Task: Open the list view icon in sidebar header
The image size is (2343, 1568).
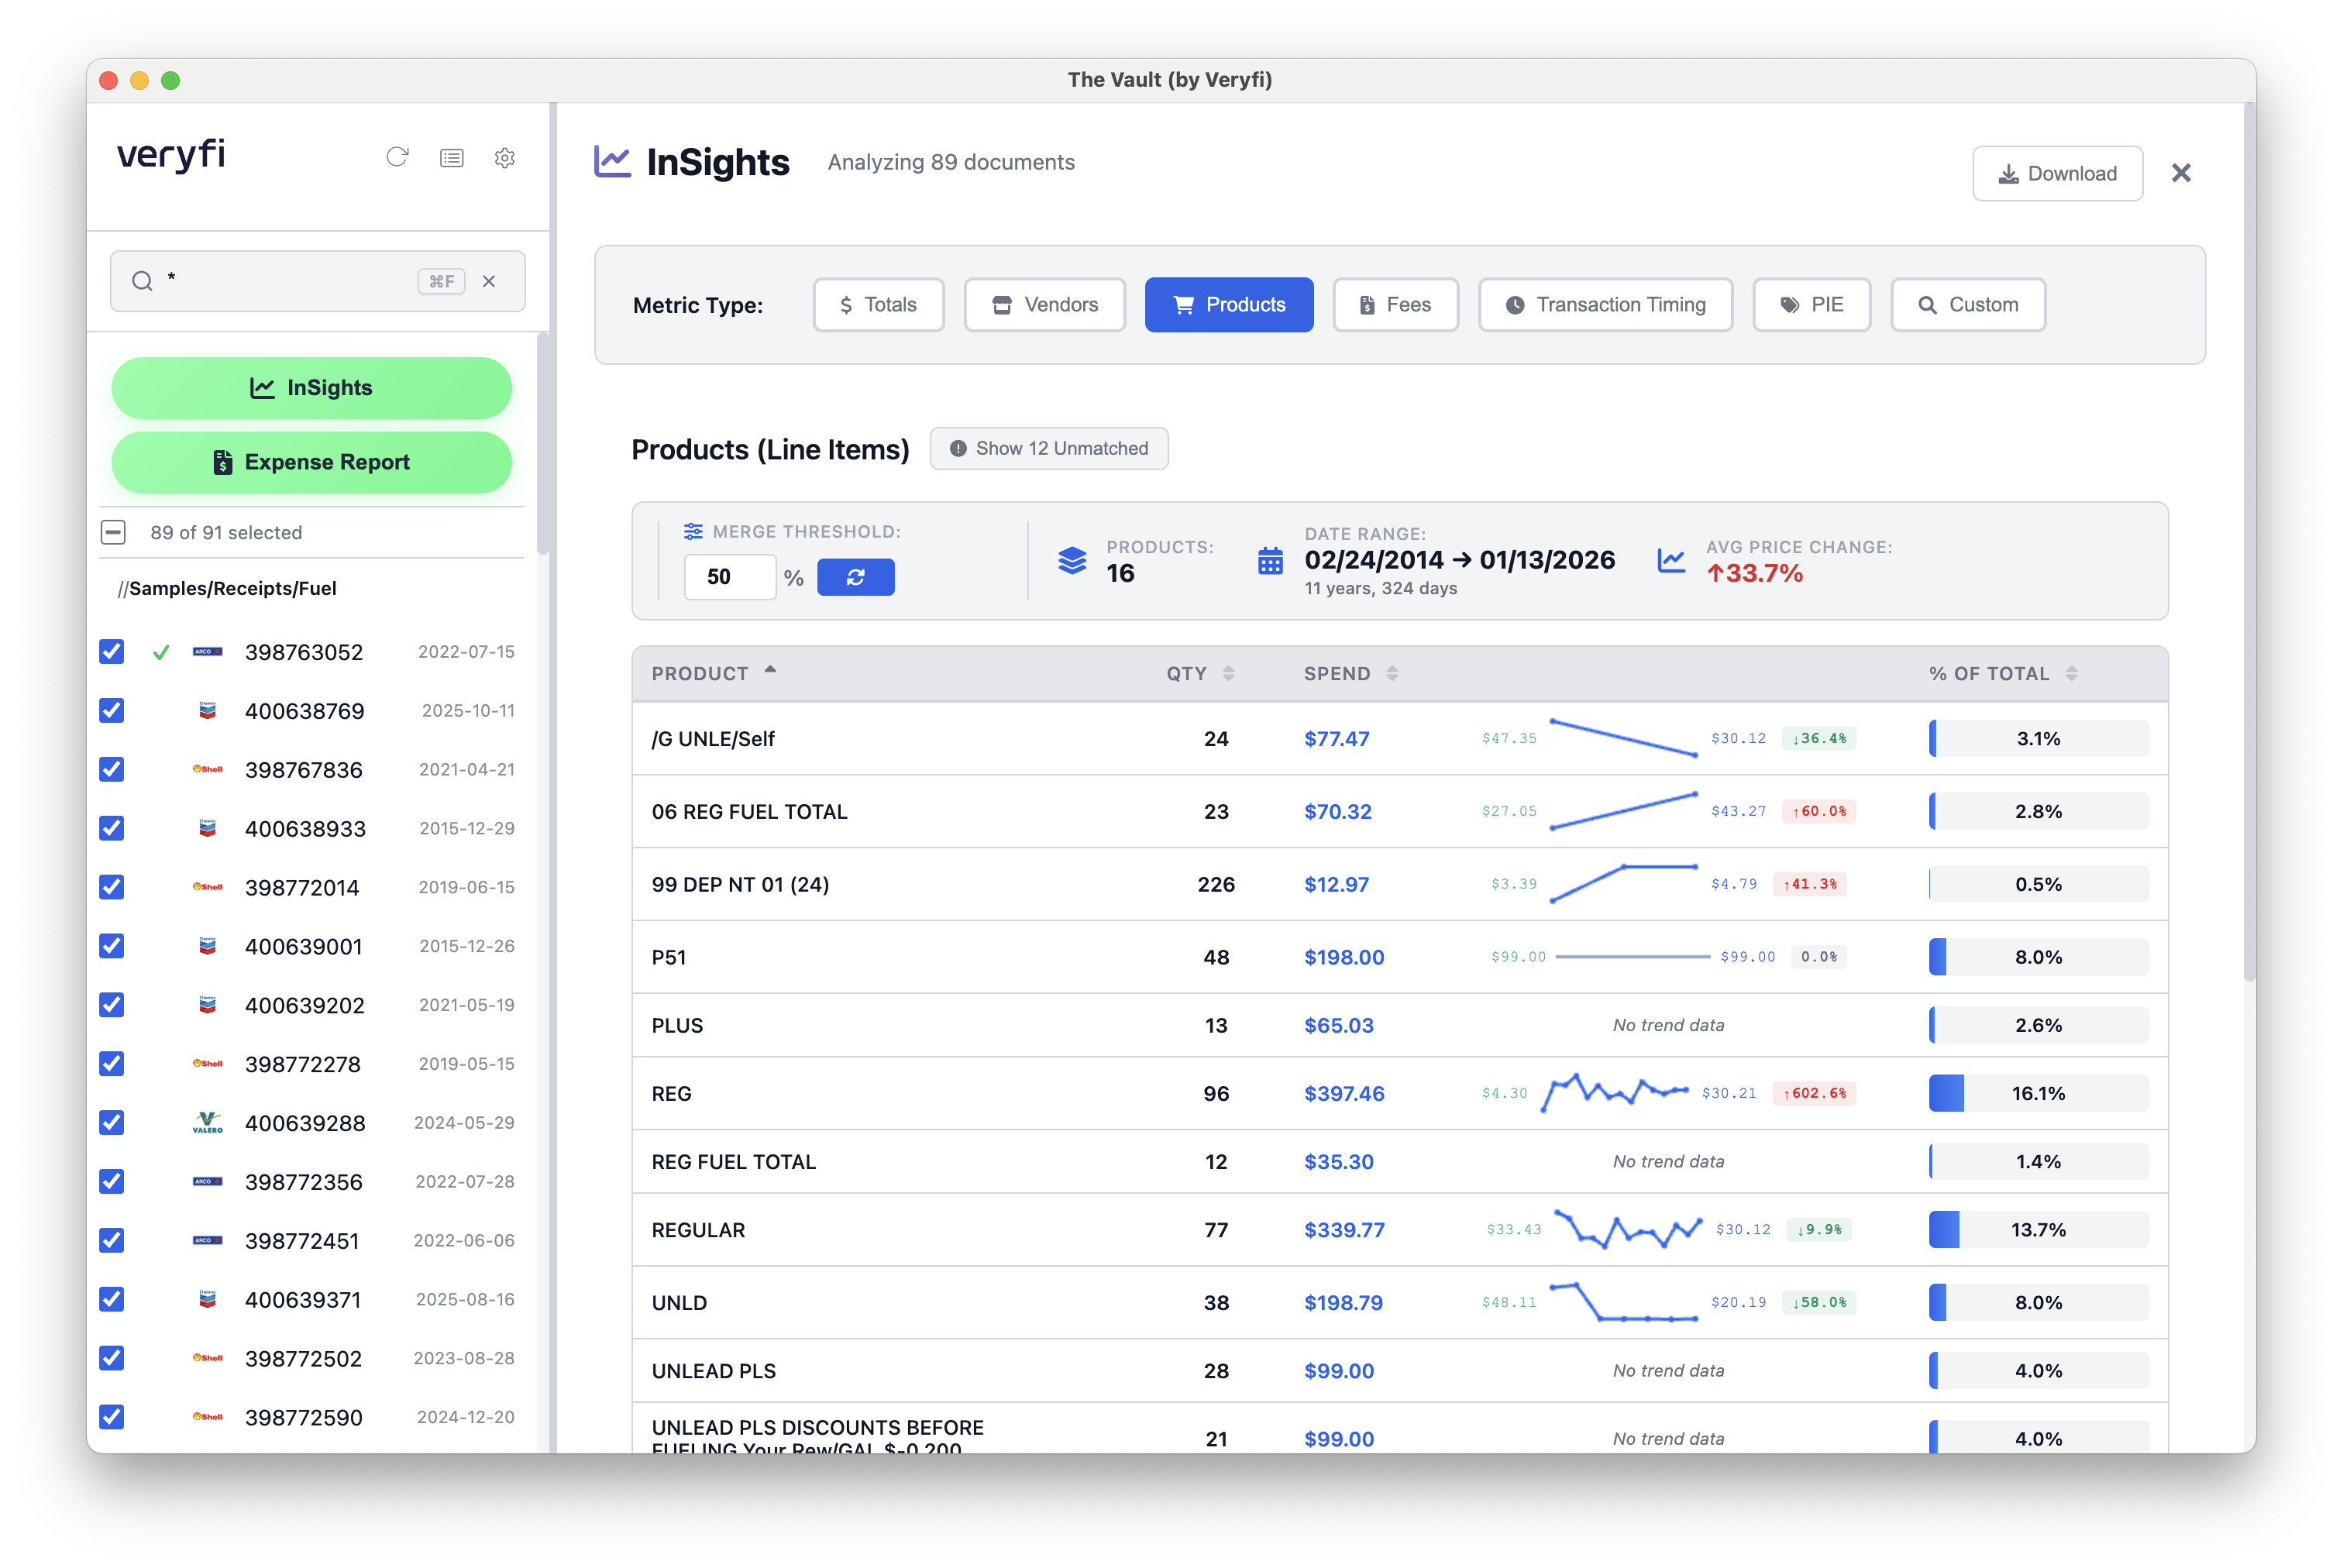Action: (452, 158)
